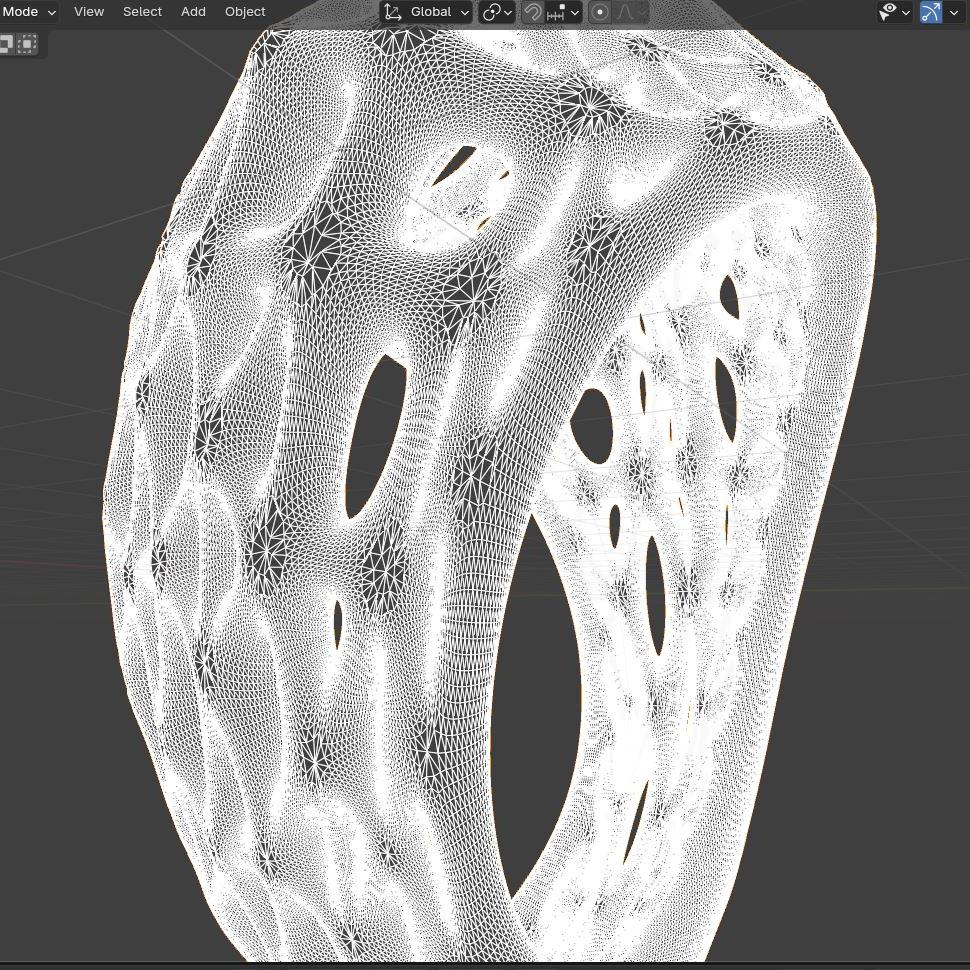970x970 pixels.
Task: Select the dashed-square select mode icon
Action: pos(27,43)
